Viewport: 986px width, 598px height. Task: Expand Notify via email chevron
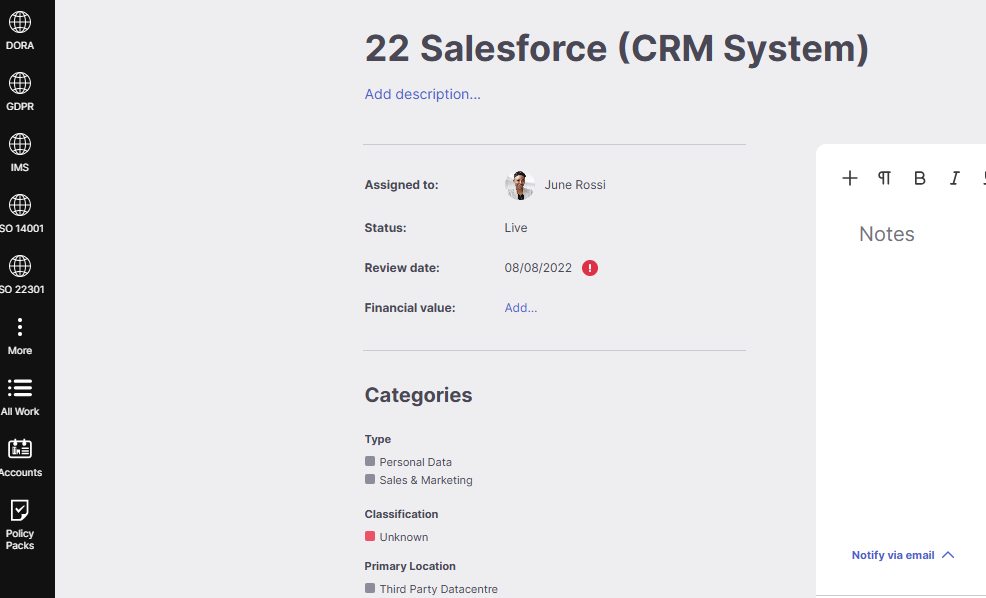click(x=948, y=555)
